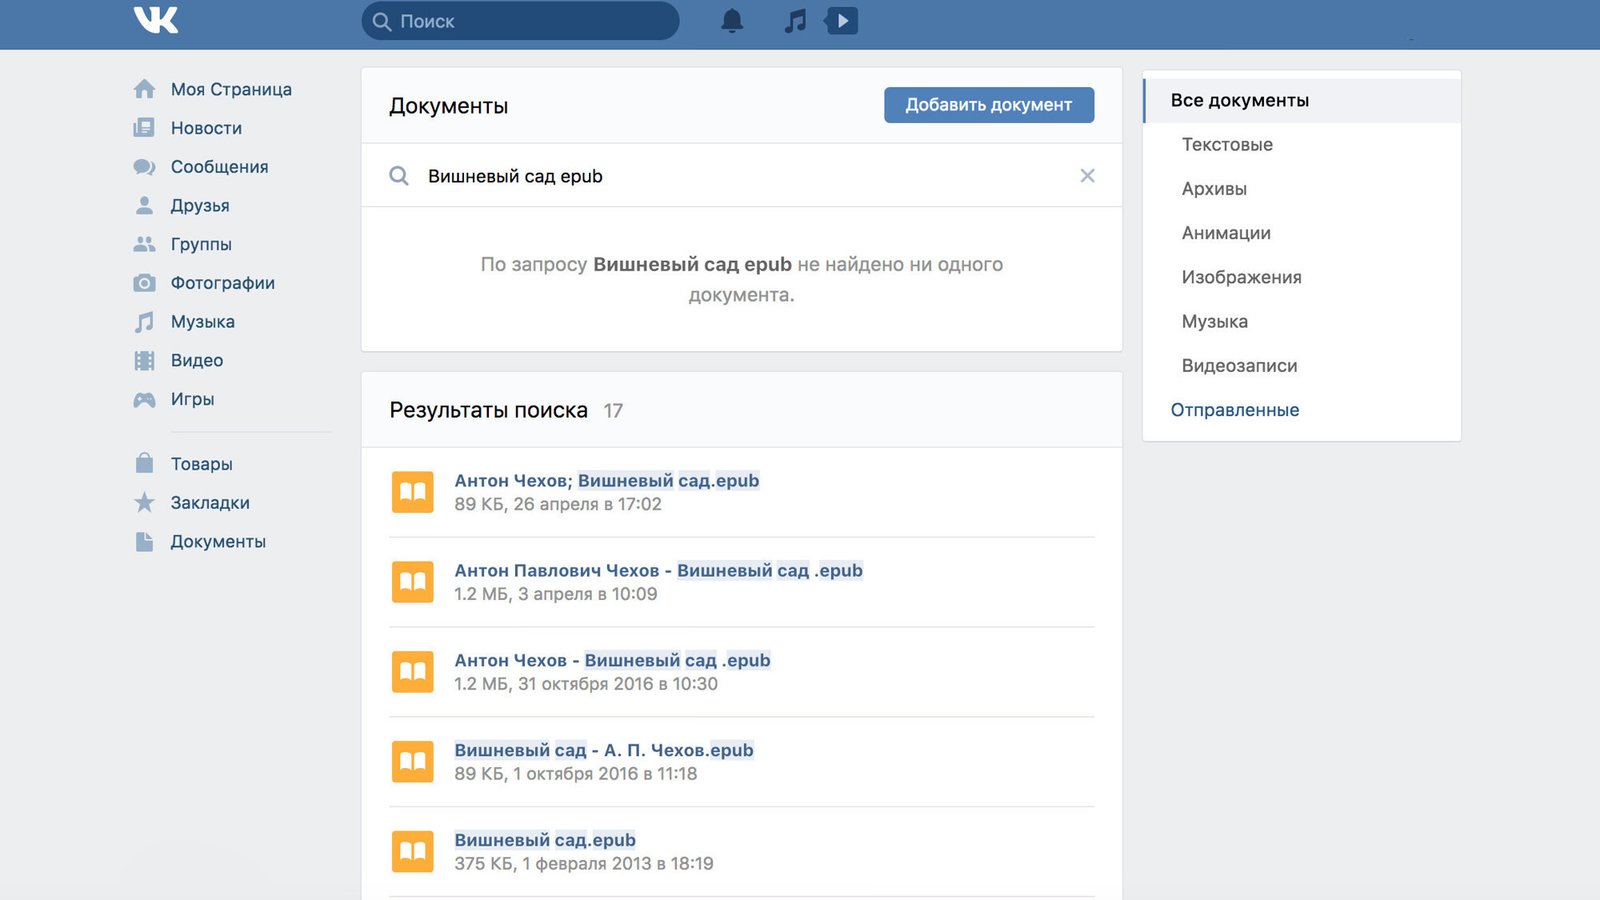Click the note icon beside Музыка in sidebar
This screenshot has width=1600, height=900.
pyautogui.click(x=144, y=322)
